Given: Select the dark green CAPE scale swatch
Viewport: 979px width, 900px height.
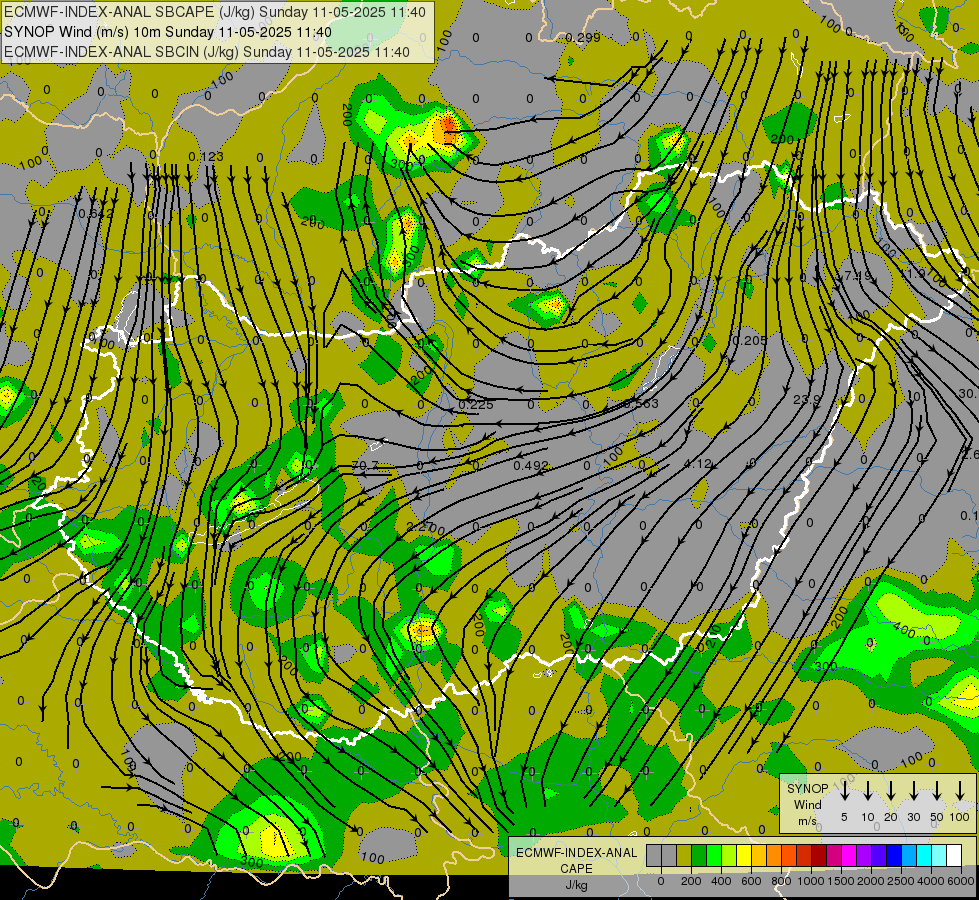Looking at the screenshot, I should 699,855.
